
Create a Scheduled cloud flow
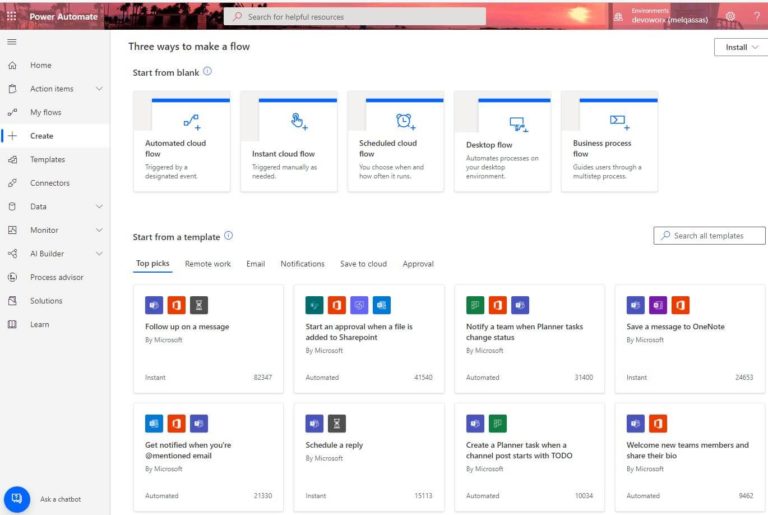tap(396, 141)
